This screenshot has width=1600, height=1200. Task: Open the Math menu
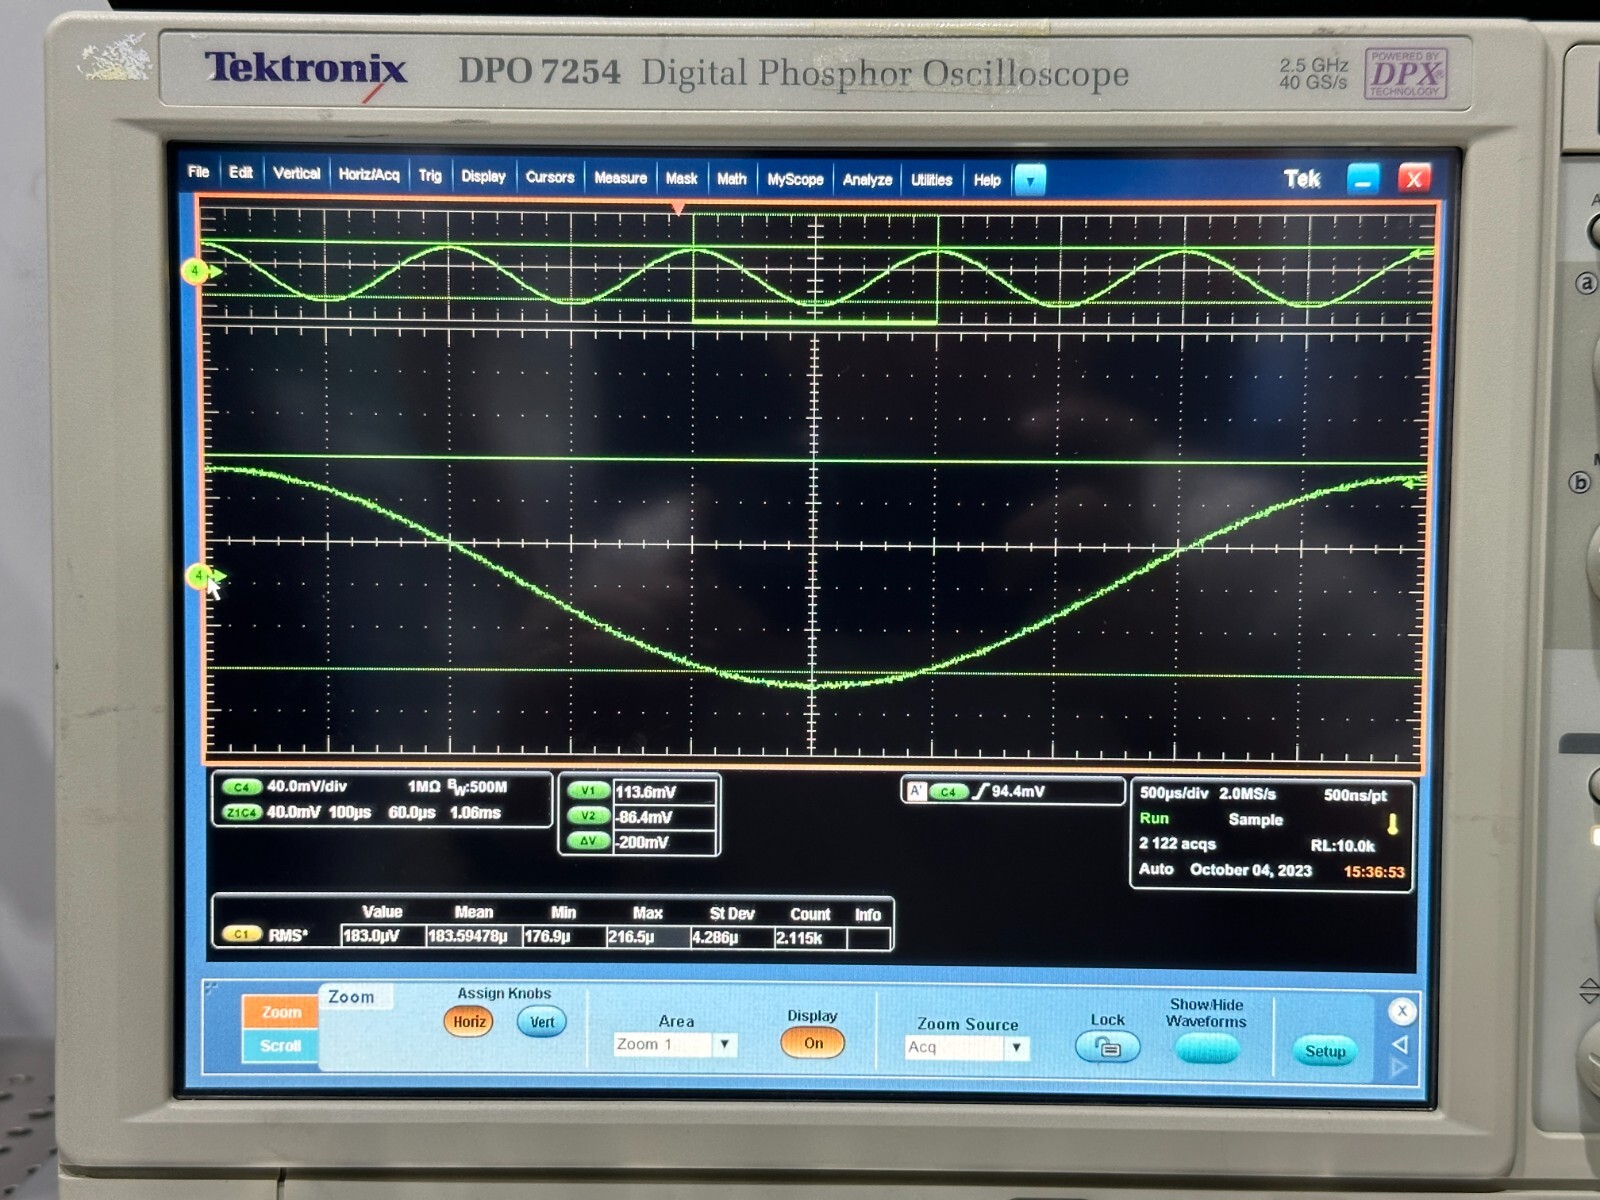click(731, 179)
